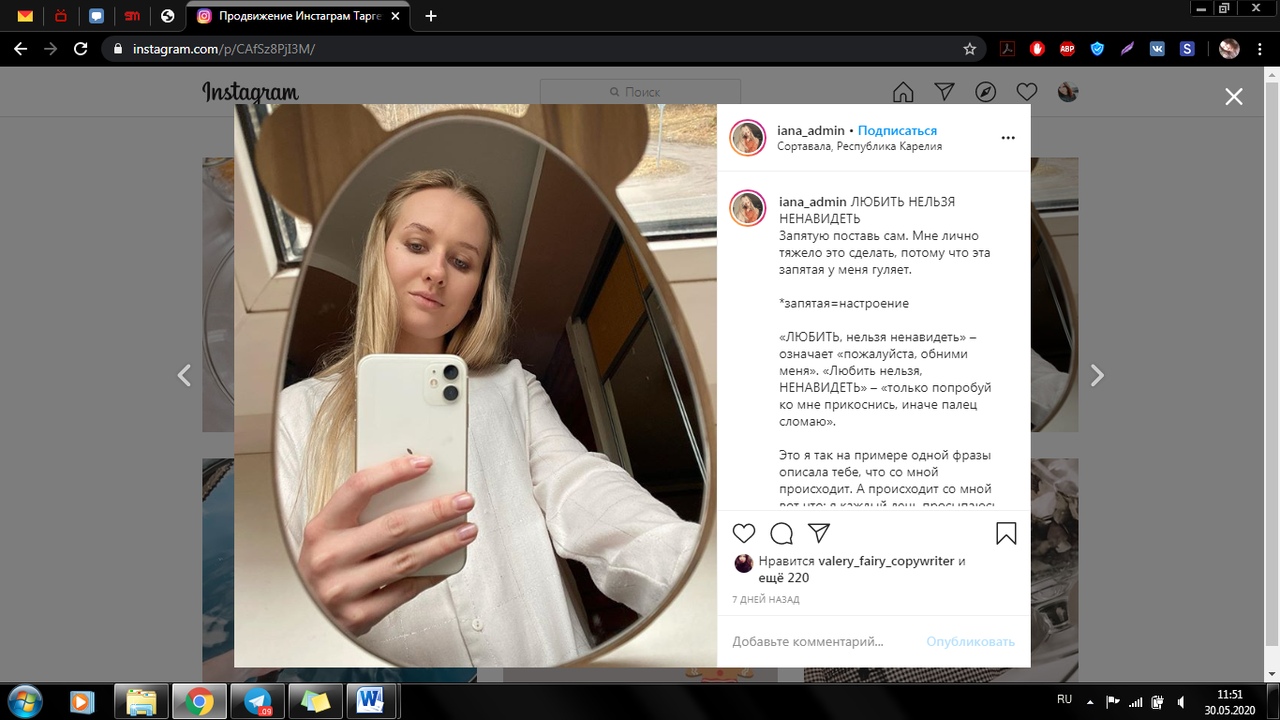Open Instagram explore compass icon
The image size is (1280, 720).
coord(985,92)
